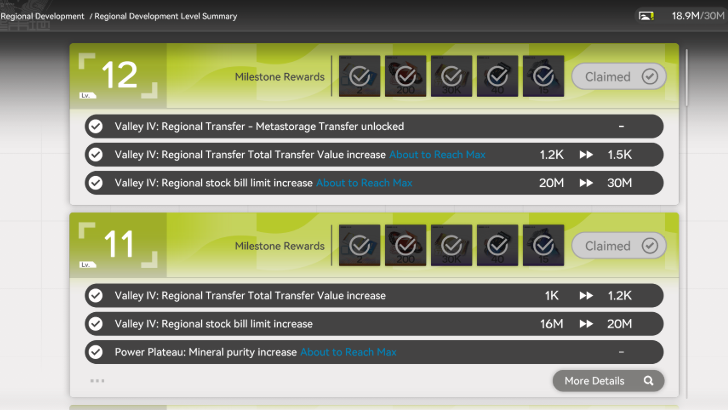Click check icon inside level 12 Claimed button
This screenshot has height=410, width=728.
tap(650, 77)
